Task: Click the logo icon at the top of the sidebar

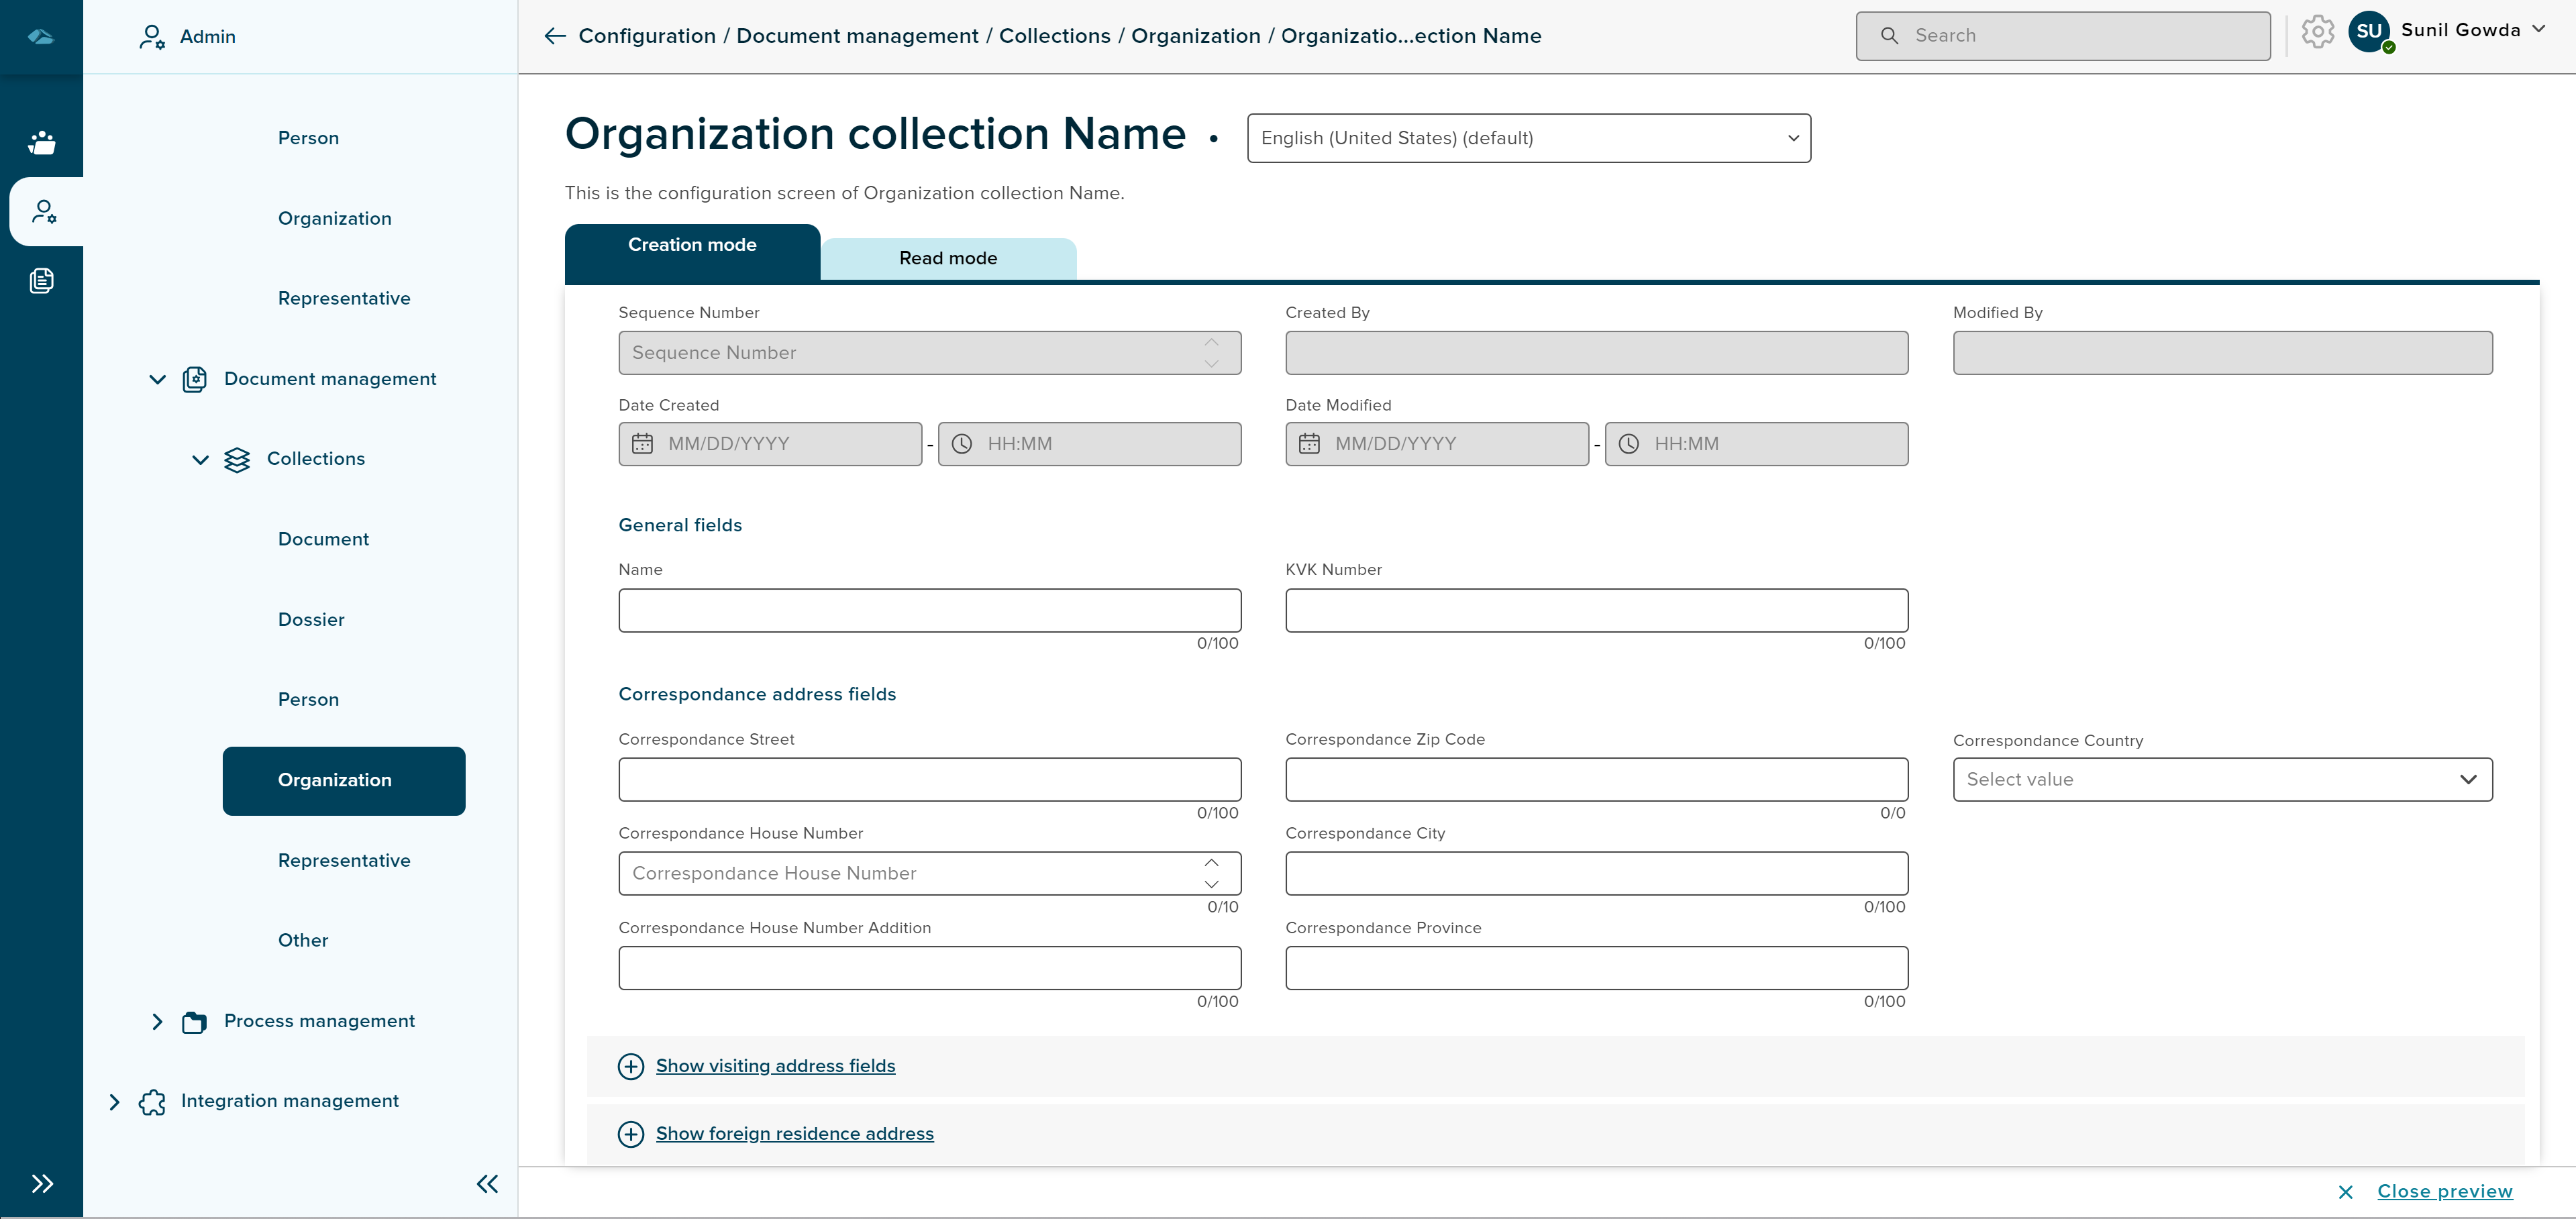Action: pyautogui.click(x=41, y=37)
